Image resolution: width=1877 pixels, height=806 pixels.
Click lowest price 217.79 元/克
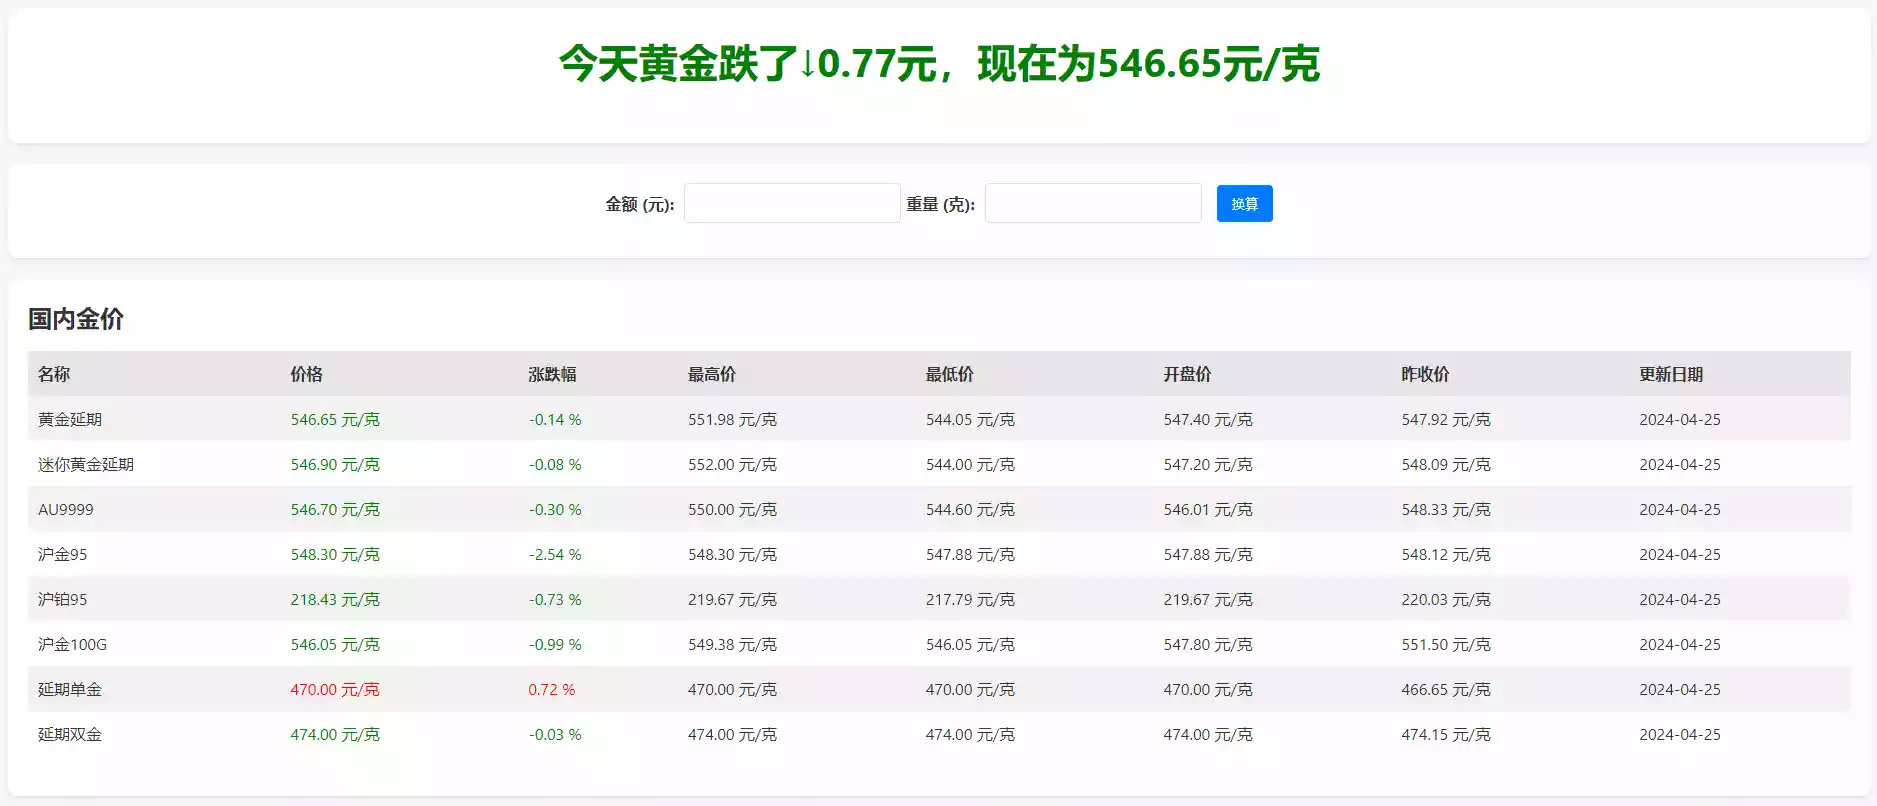click(970, 599)
